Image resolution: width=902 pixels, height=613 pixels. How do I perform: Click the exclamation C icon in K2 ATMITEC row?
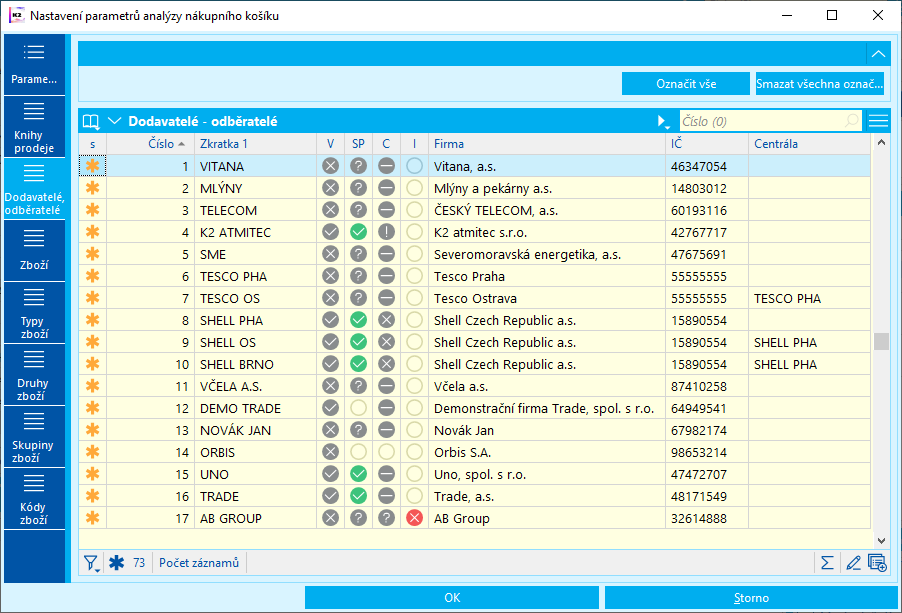click(x=387, y=232)
